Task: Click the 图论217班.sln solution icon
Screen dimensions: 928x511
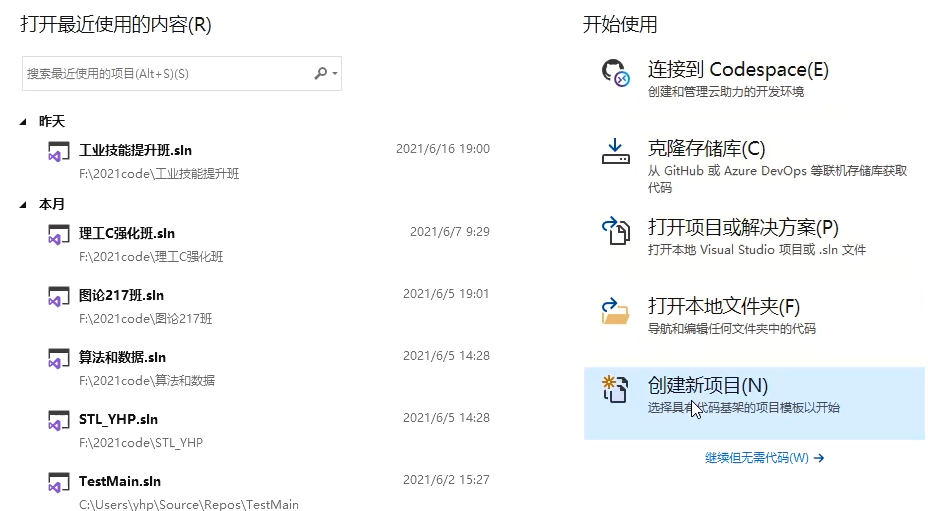Action: 58,297
